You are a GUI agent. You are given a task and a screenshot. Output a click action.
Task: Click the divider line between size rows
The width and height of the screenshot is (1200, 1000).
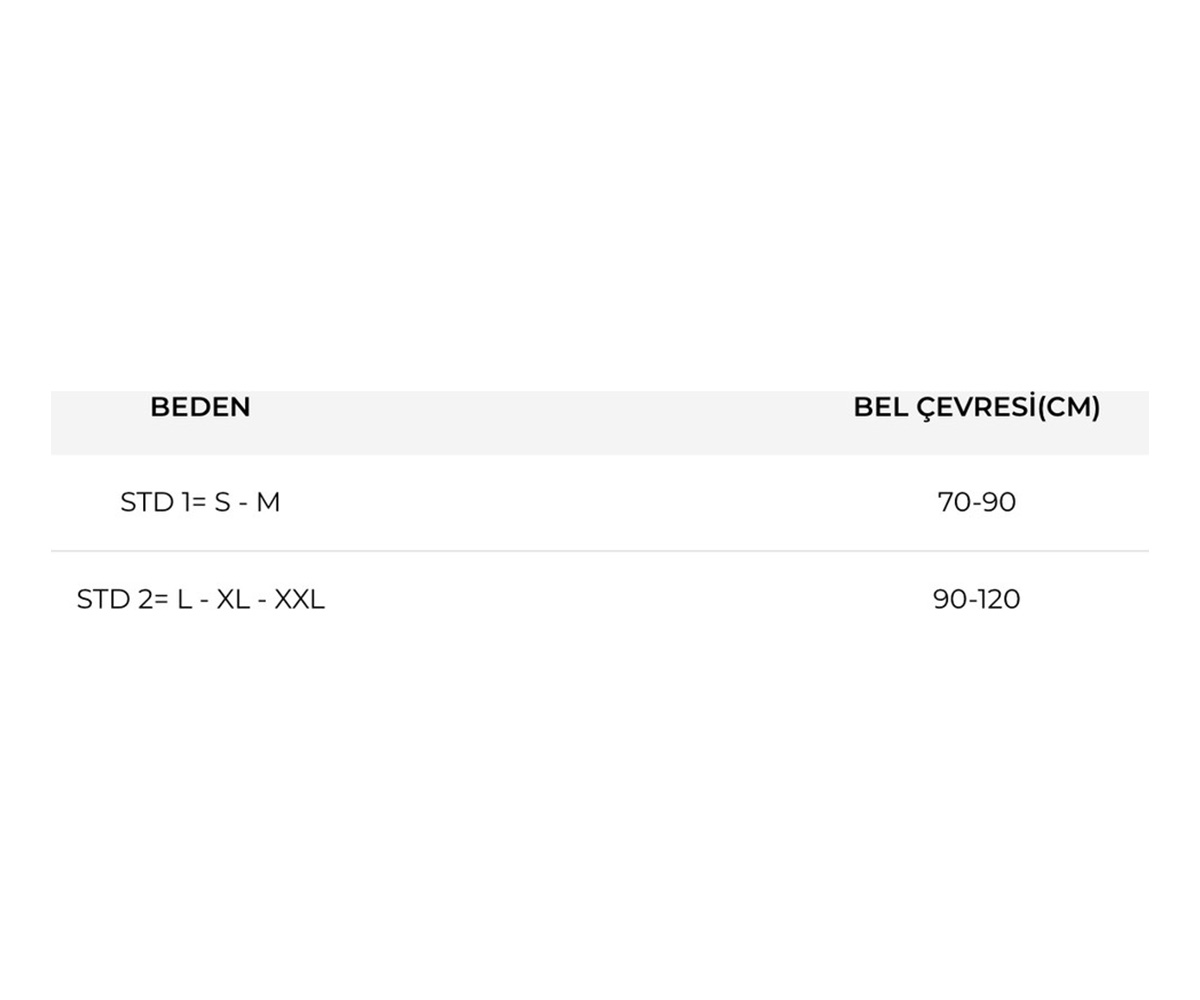click(x=600, y=551)
